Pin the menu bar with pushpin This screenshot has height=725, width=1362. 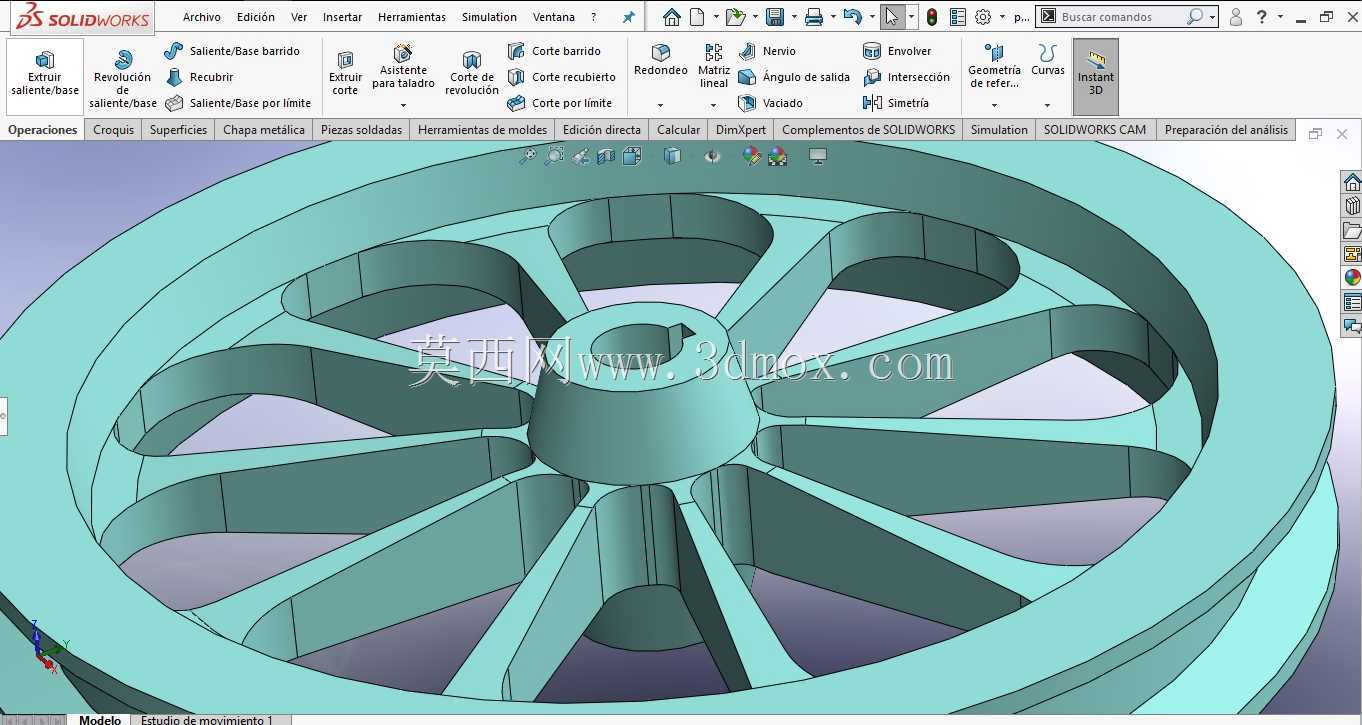click(x=628, y=17)
